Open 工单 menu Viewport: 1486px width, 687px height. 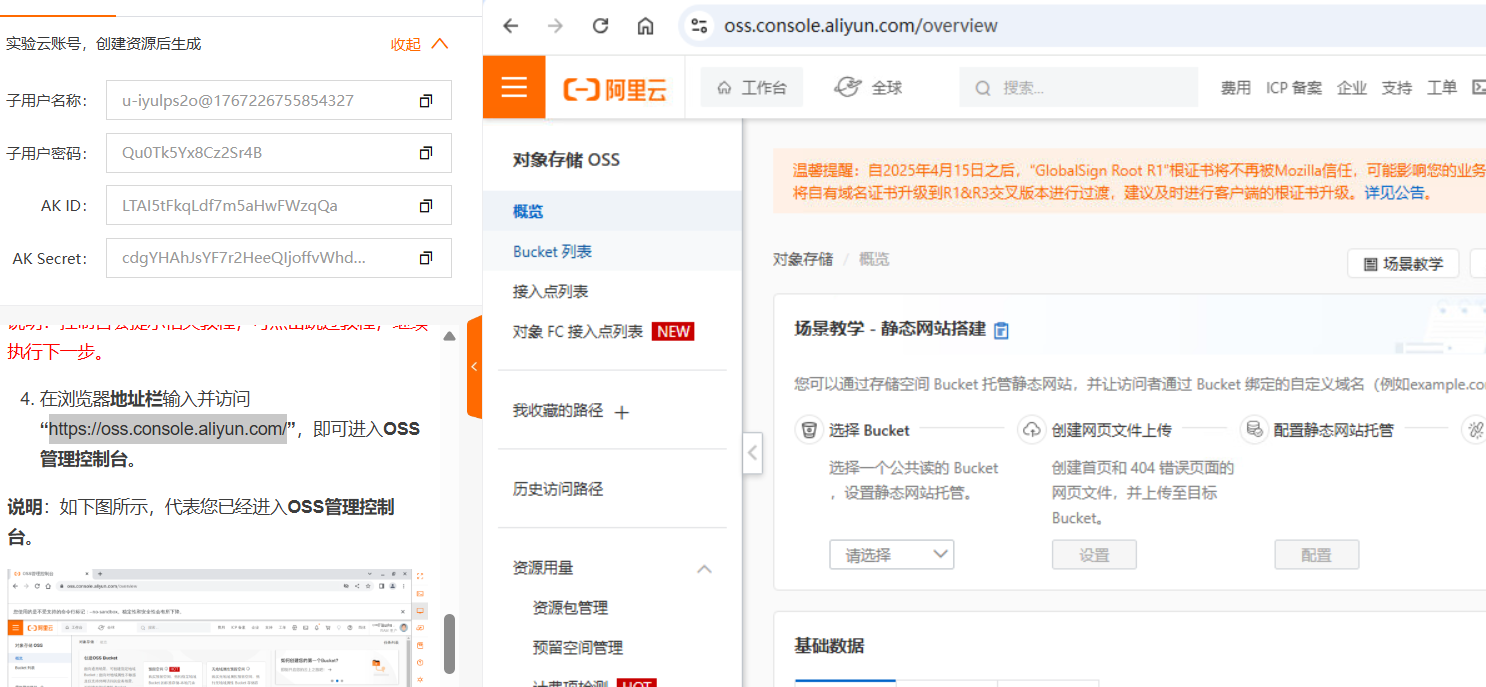pos(1442,88)
